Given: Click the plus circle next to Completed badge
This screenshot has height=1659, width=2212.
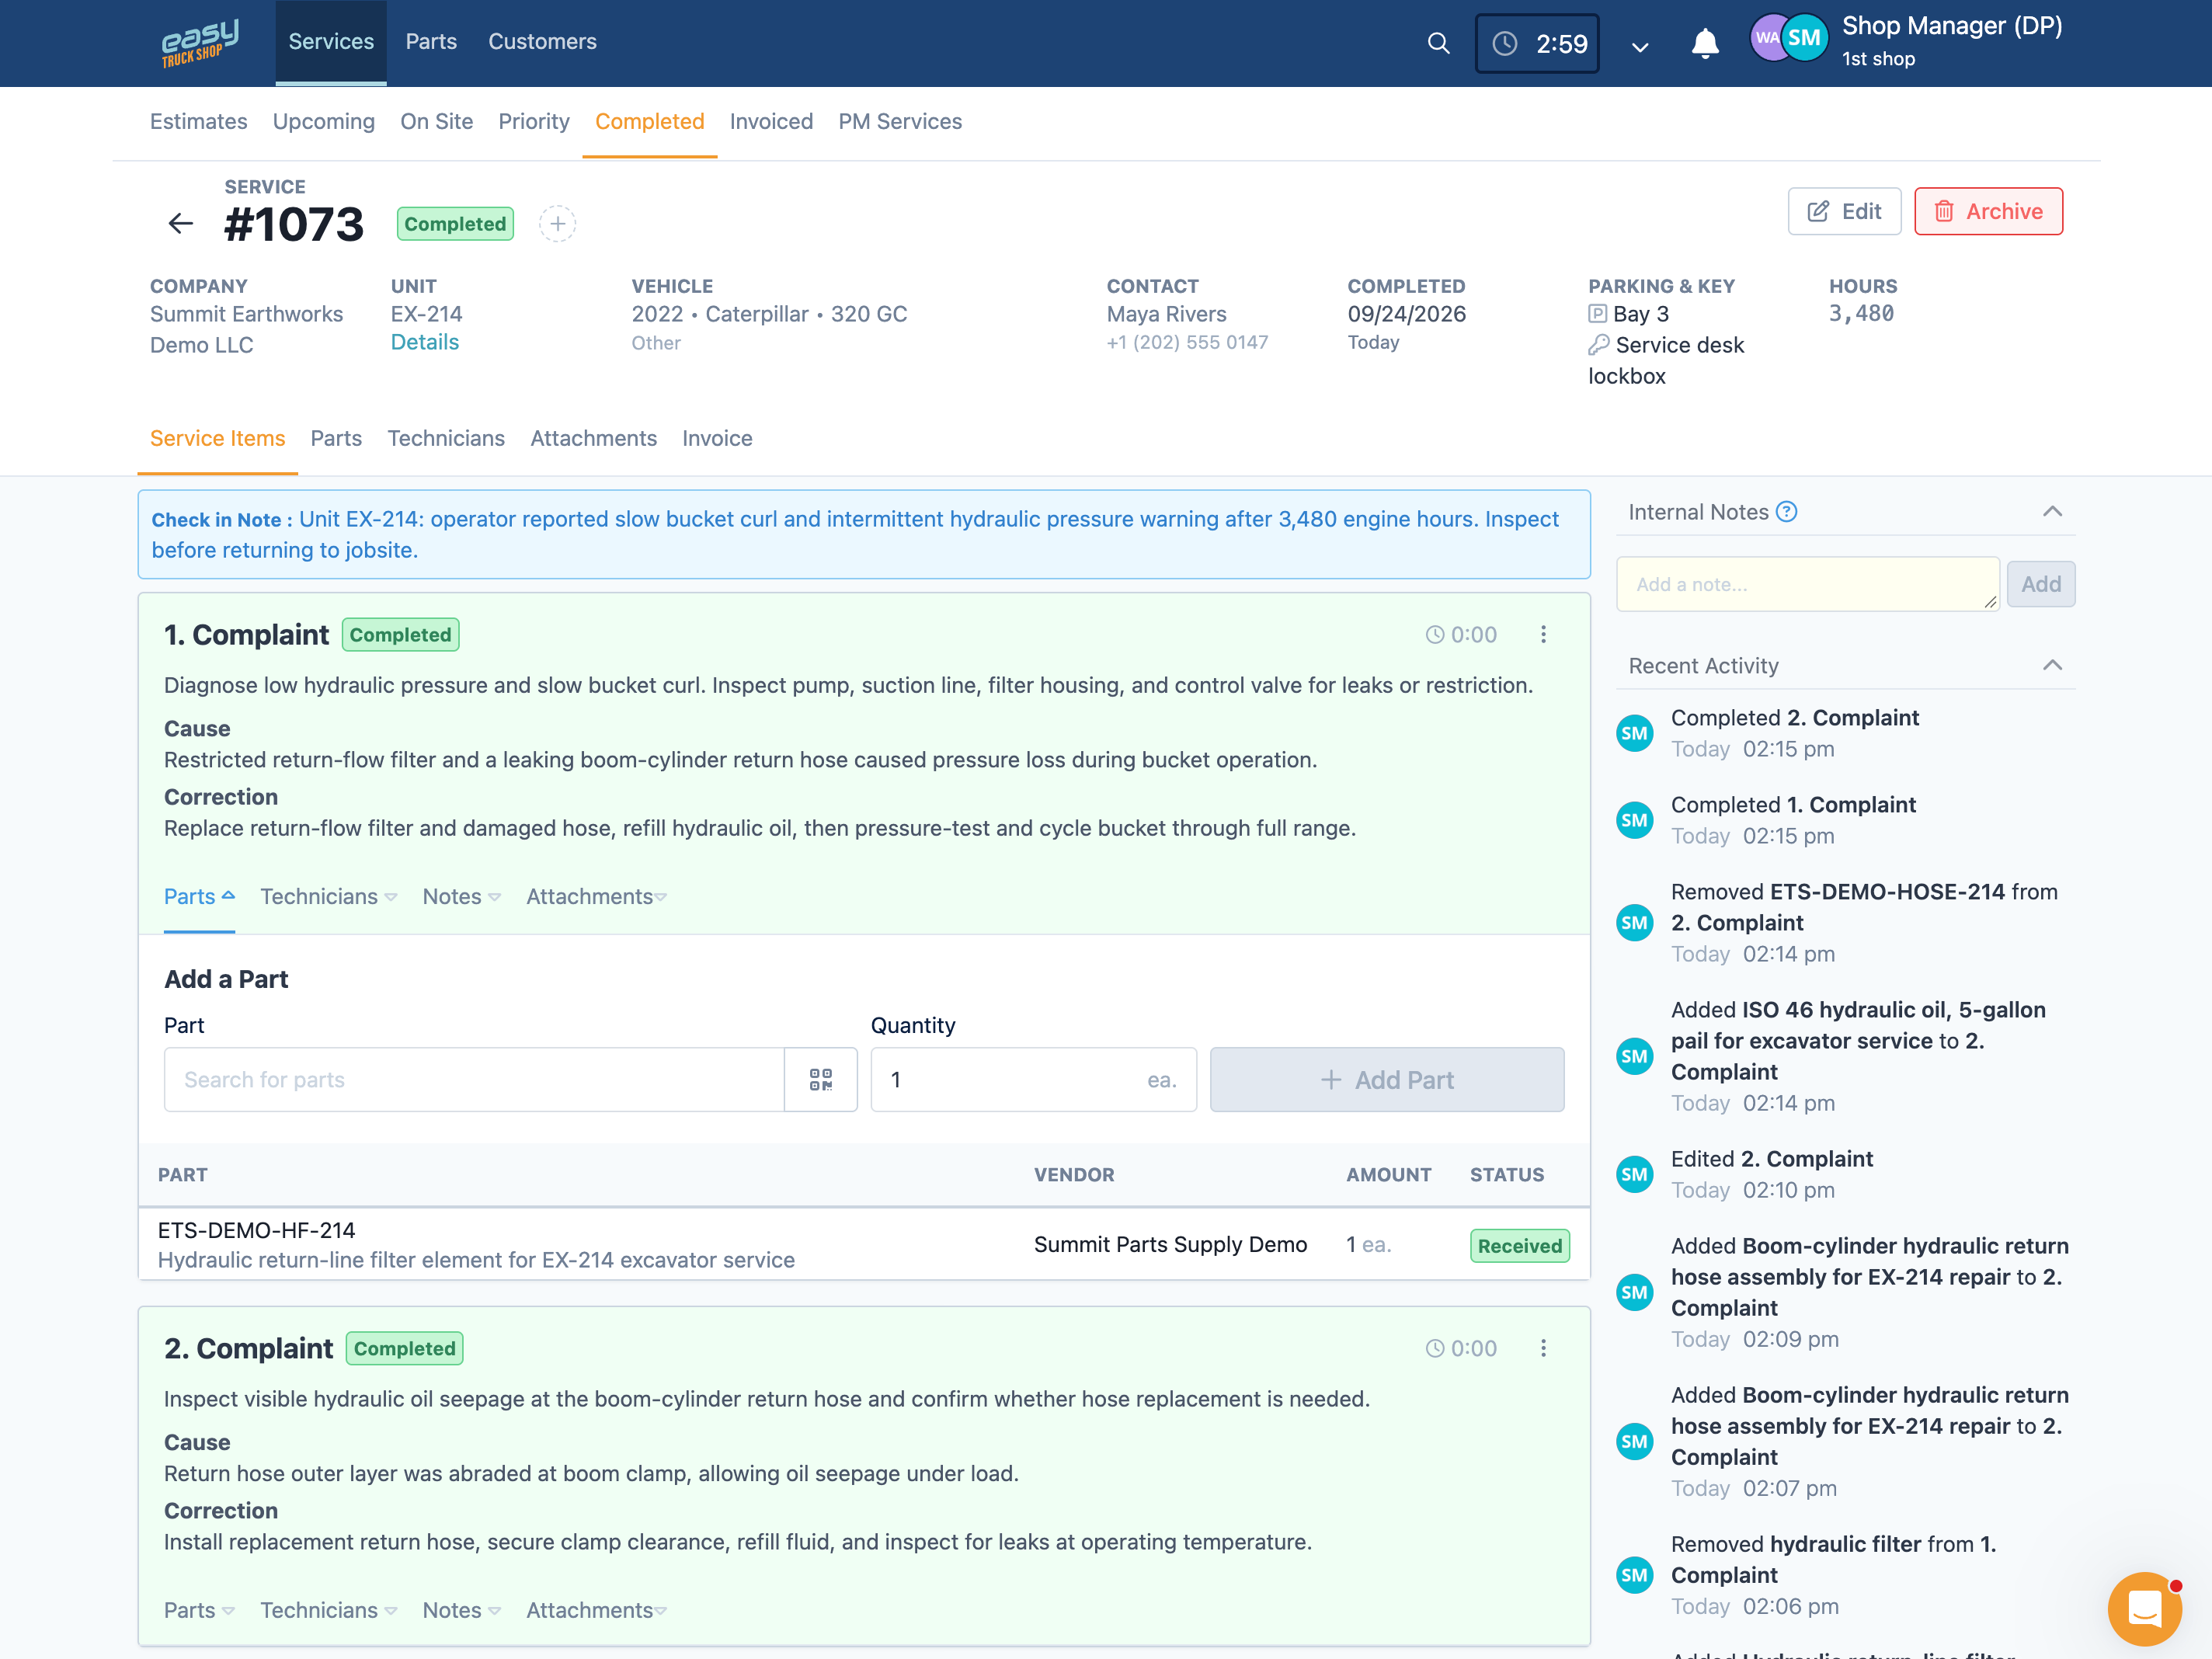Looking at the screenshot, I should [x=557, y=224].
